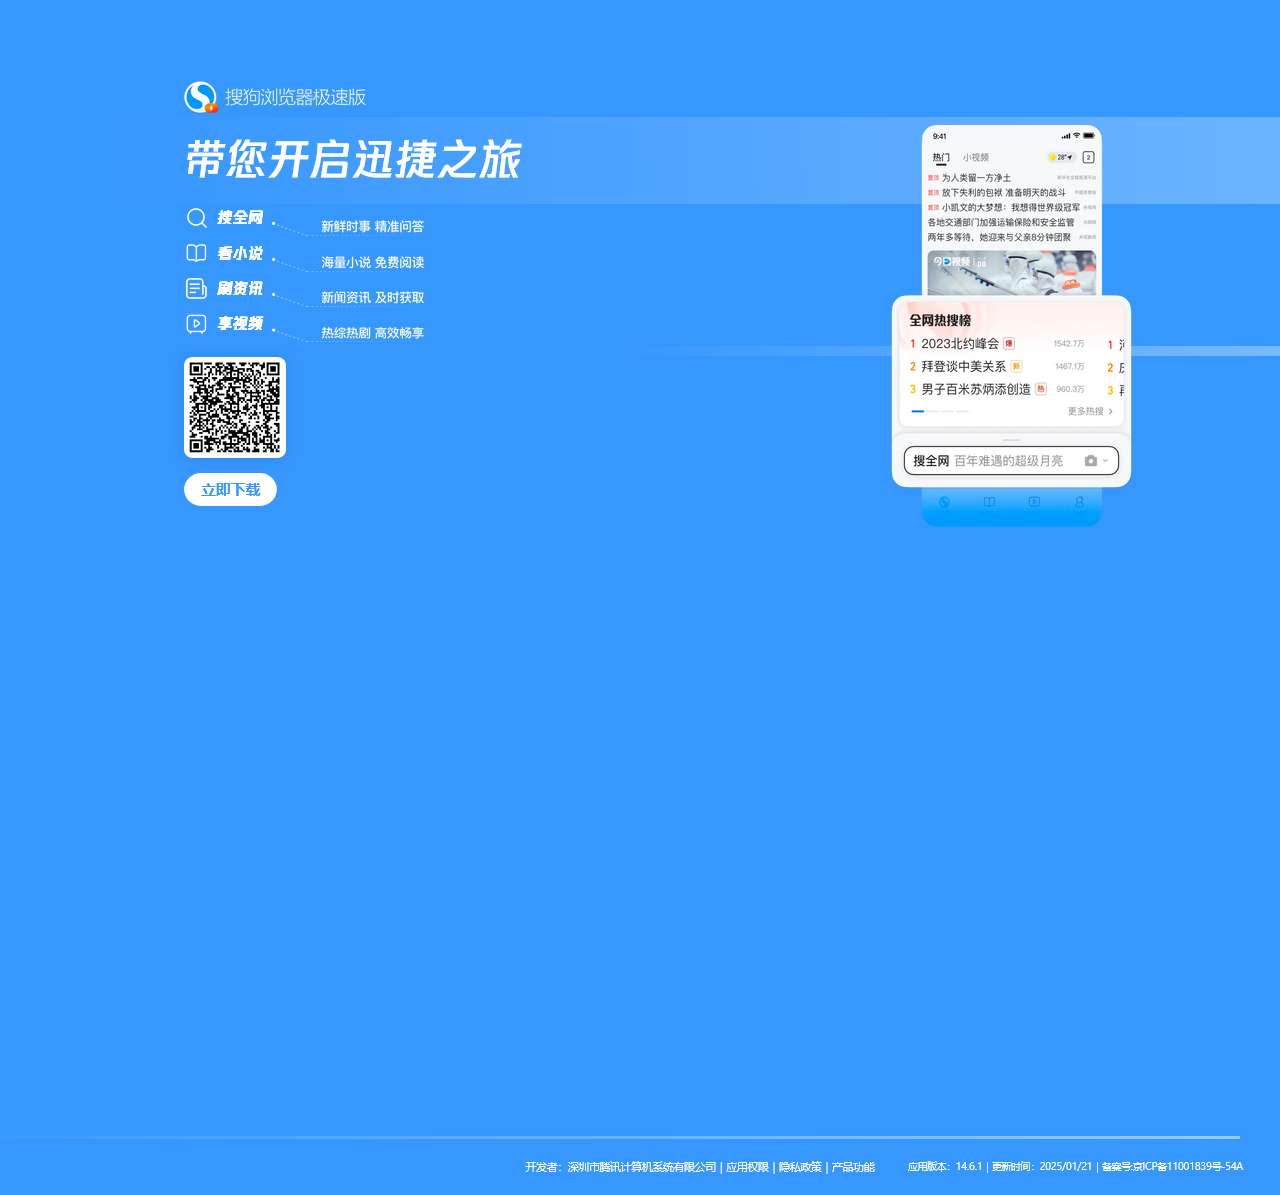Viewport: 1280px width, 1195px height.
Task: Open the 应用权限 link in footer
Action: [x=747, y=1167]
